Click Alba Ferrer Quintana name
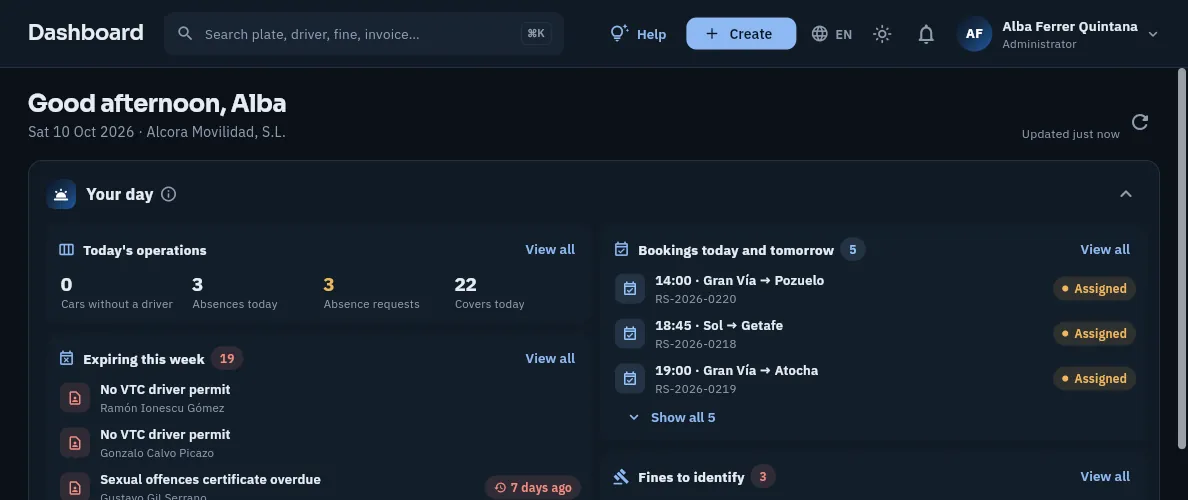Screen dimensions: 1188x500 tap(1070, 27)
